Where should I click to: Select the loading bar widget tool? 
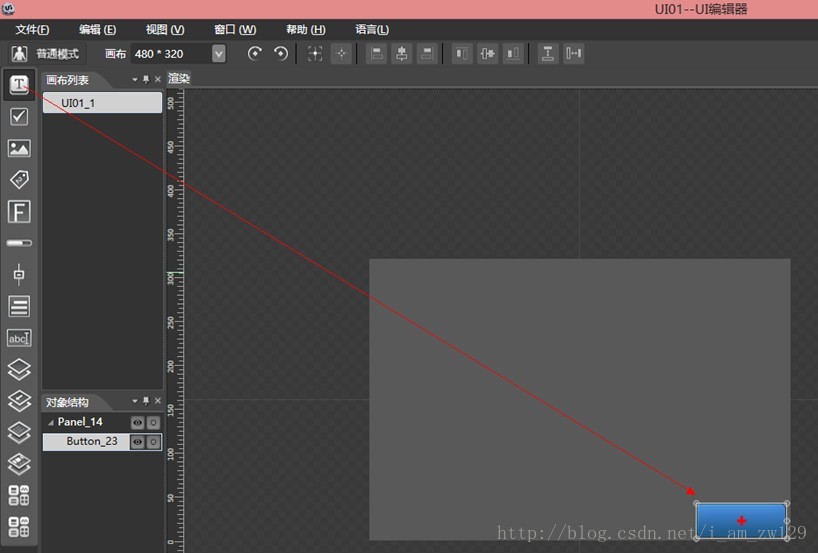coord(19,243)
